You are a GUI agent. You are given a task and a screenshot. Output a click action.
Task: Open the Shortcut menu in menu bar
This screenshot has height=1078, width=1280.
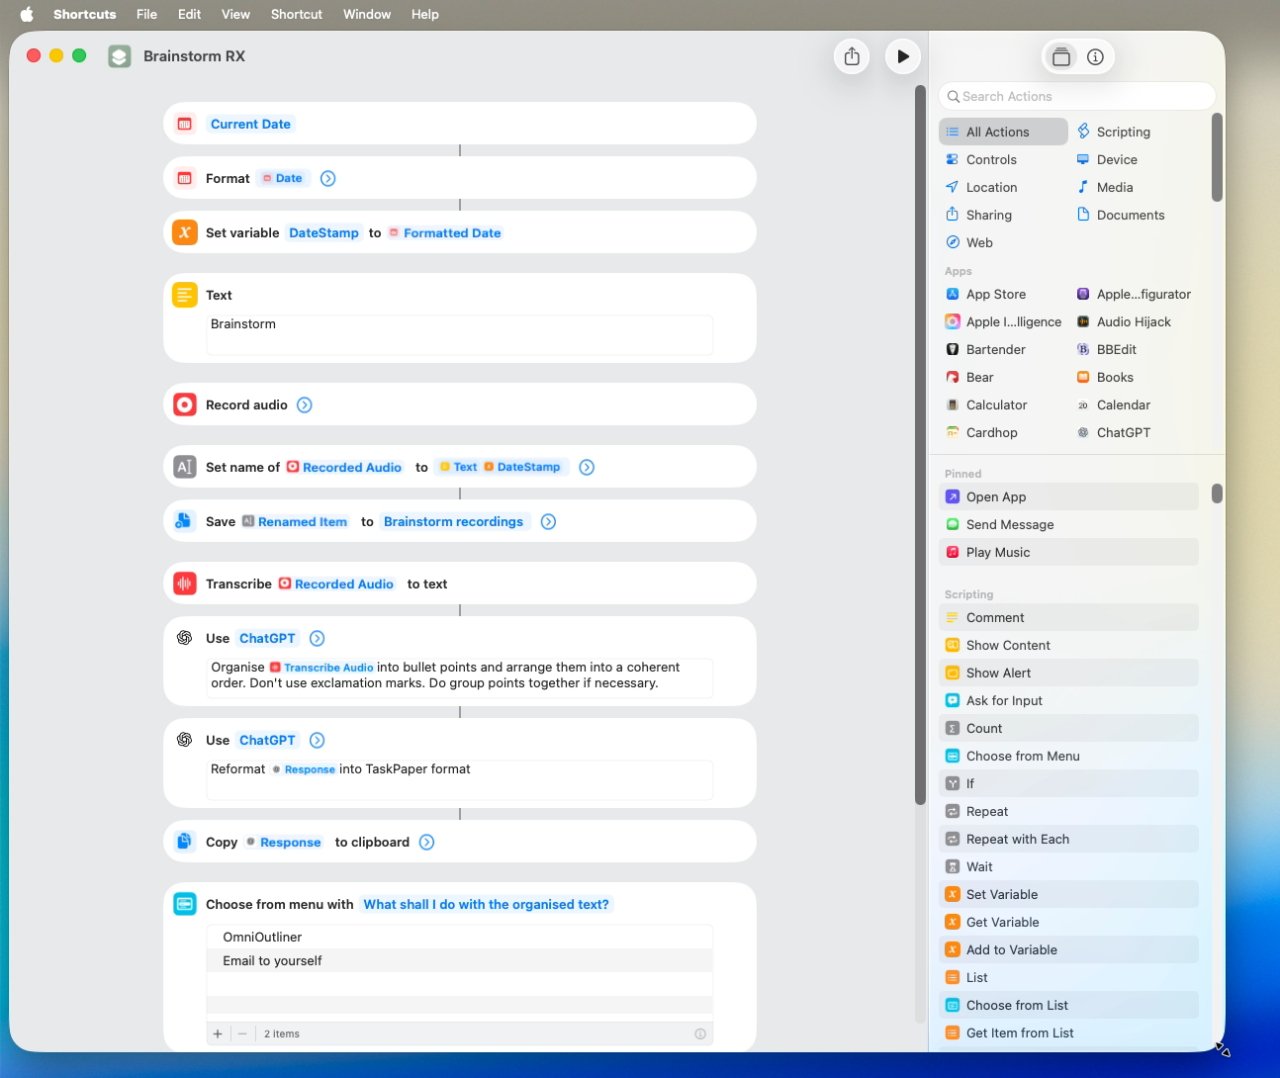tap(296, 14)
